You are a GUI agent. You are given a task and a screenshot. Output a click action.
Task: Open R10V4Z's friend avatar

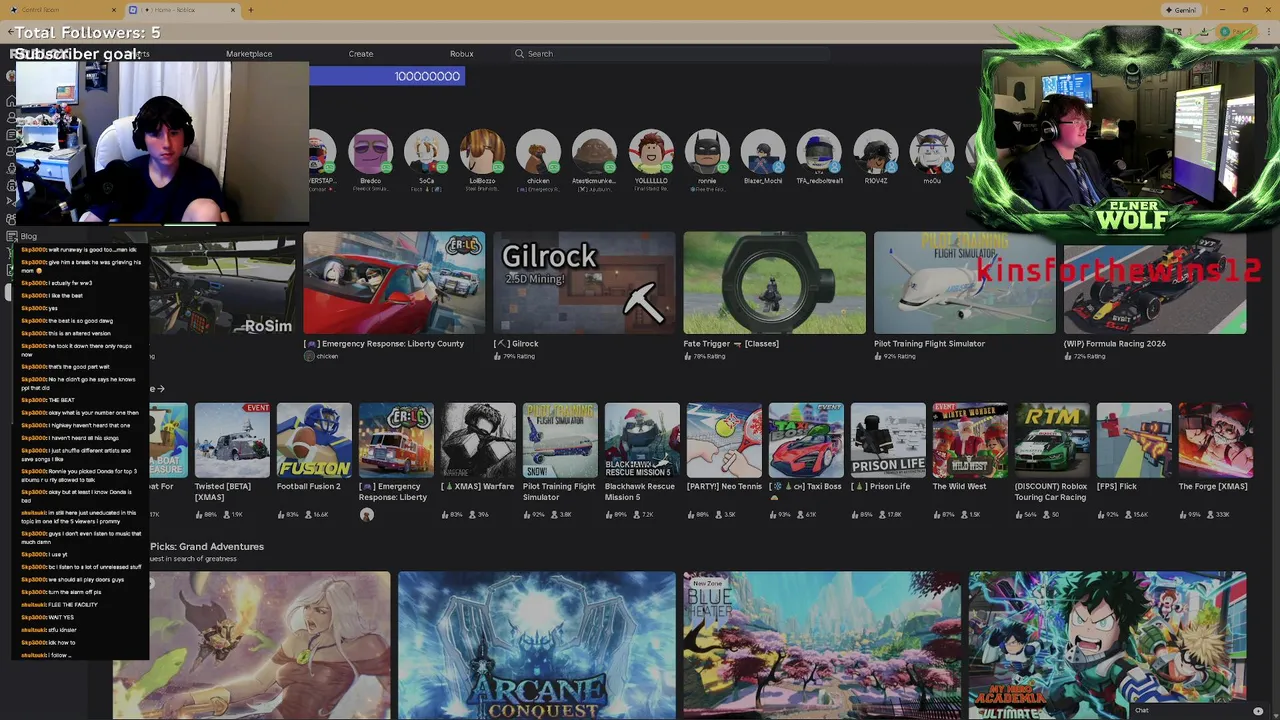click(876, 153)
